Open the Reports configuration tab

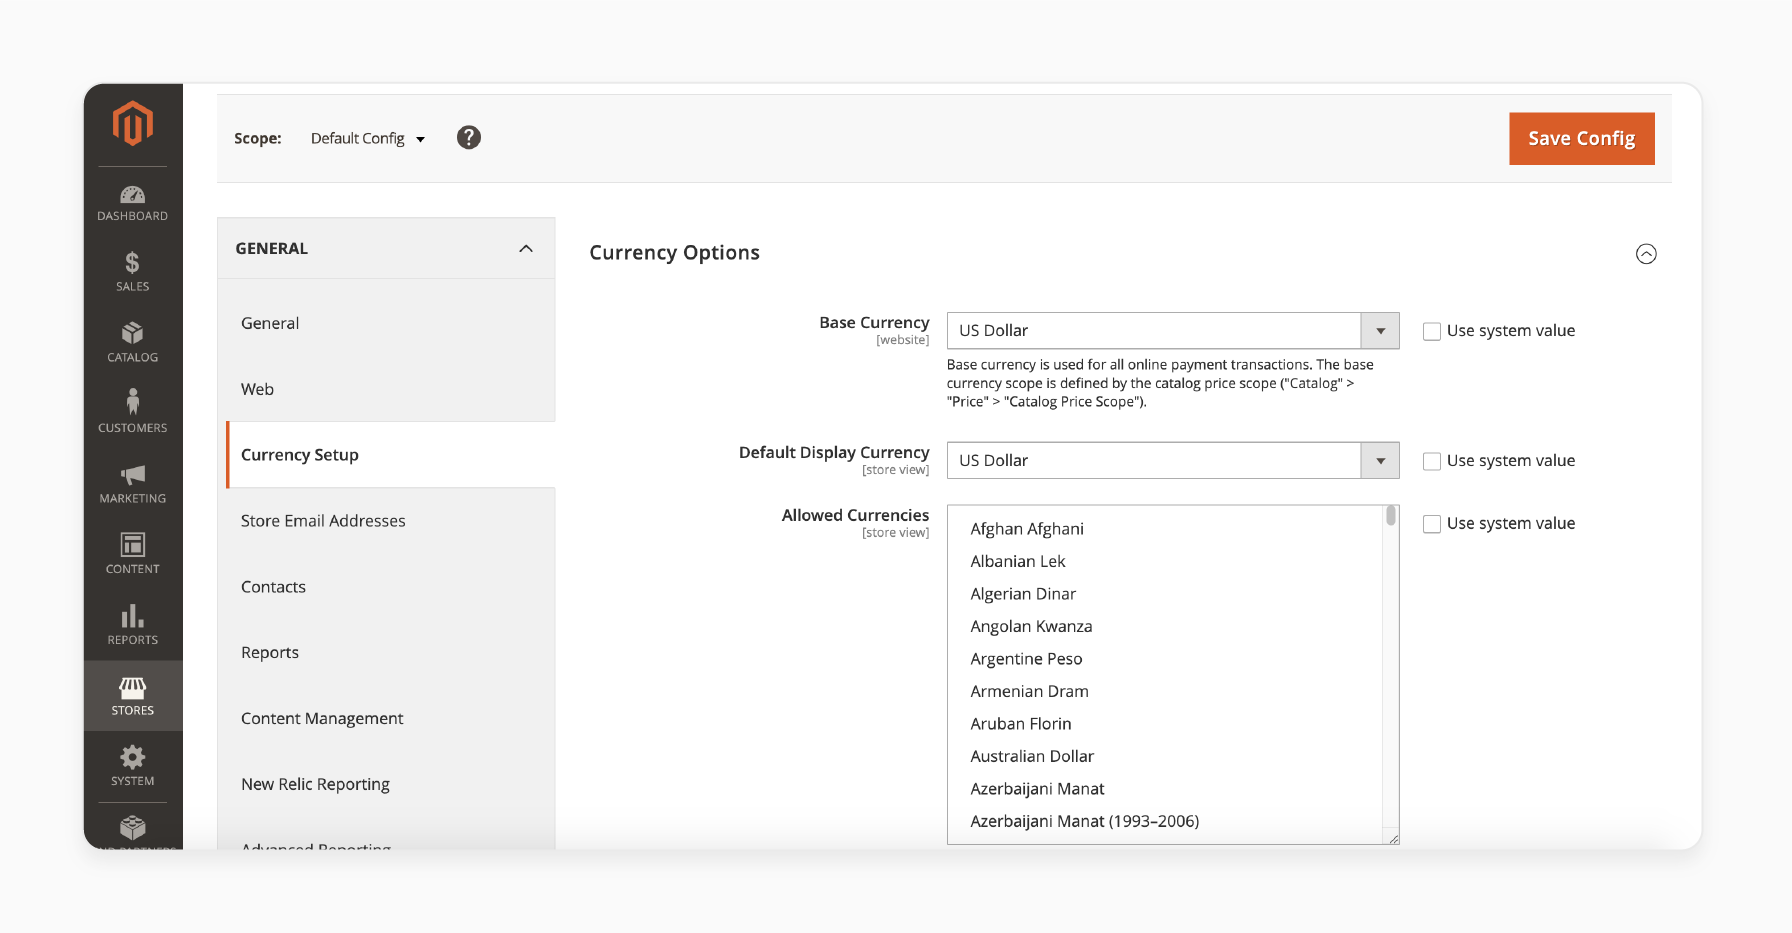(386, 652)
